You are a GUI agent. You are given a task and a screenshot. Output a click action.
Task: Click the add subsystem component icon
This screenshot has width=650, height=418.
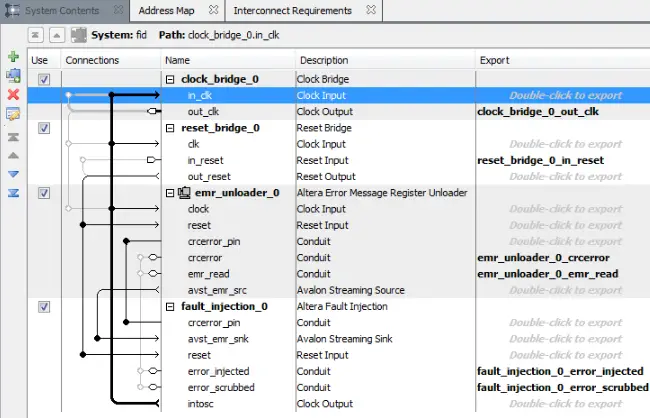point(13,75)
